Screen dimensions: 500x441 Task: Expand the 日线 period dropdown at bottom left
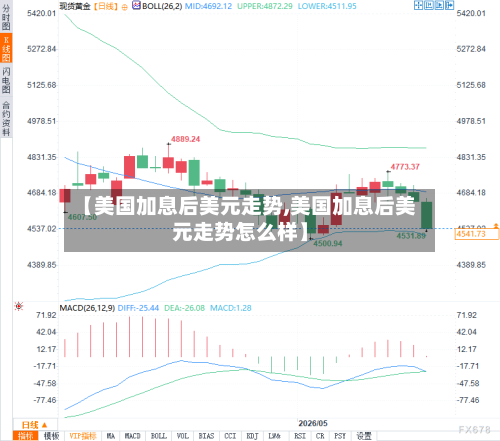coord(35,425)
